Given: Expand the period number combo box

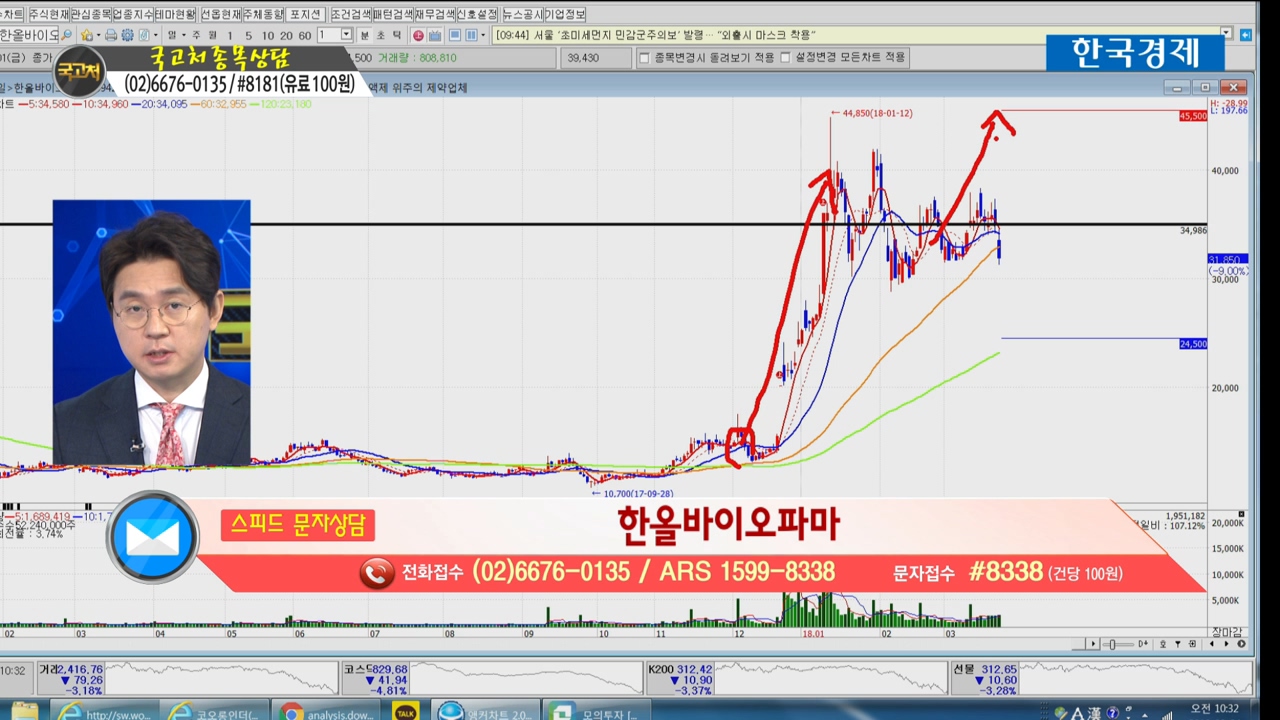Looking at the screenshot, I should click(x=347, y=35).
